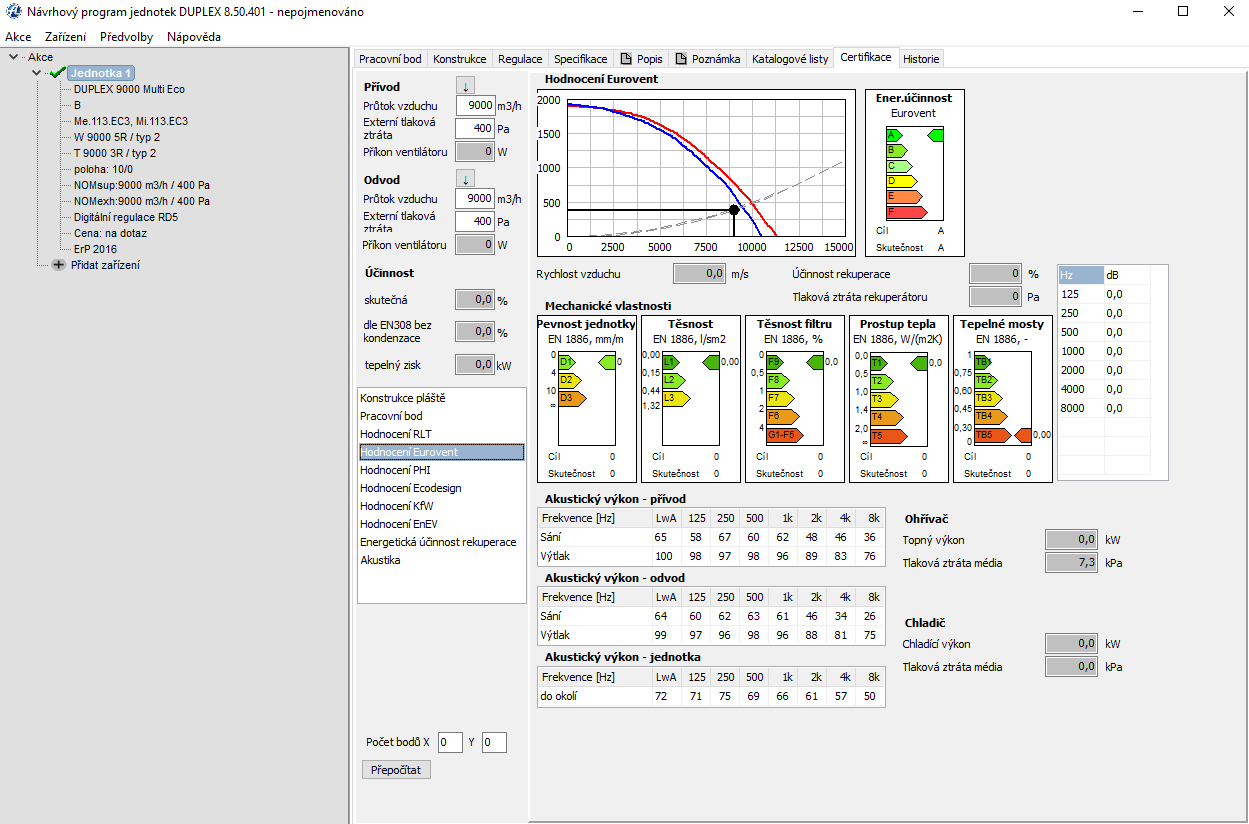Click the Přepočítat button
The height and width of the screenshot is (824, 1249).
[396, 770]
